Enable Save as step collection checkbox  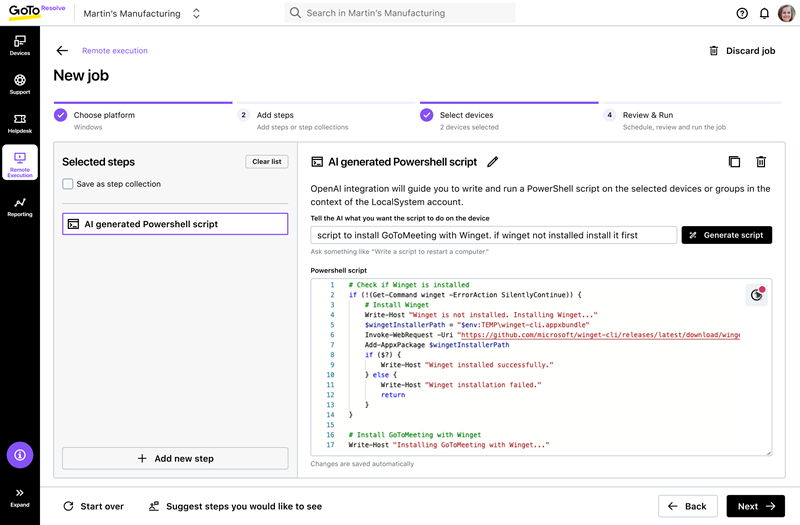[x=68, y=184]
